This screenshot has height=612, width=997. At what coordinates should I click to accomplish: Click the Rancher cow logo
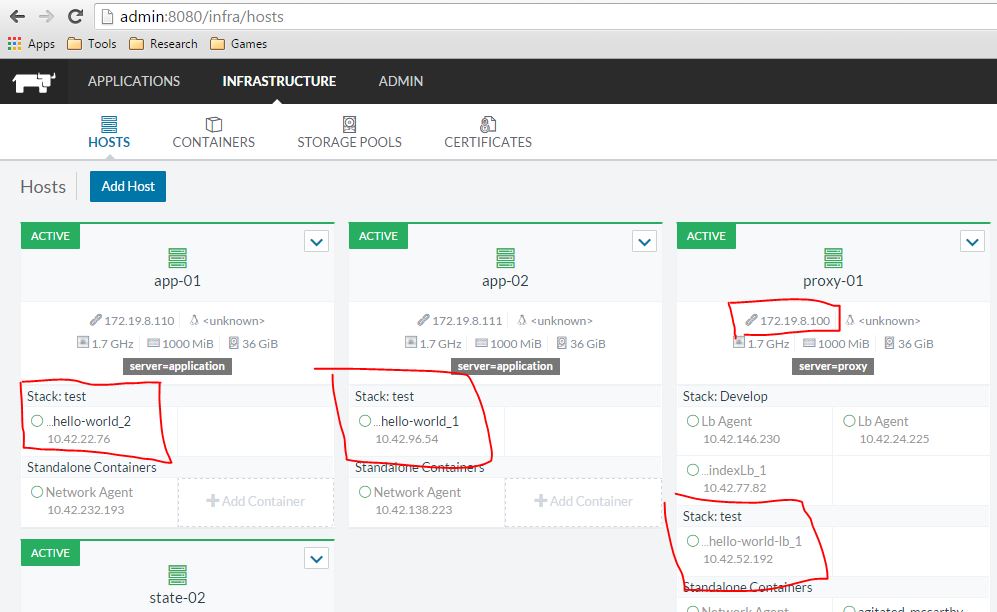pyautogui.click(x=34, y=82)
